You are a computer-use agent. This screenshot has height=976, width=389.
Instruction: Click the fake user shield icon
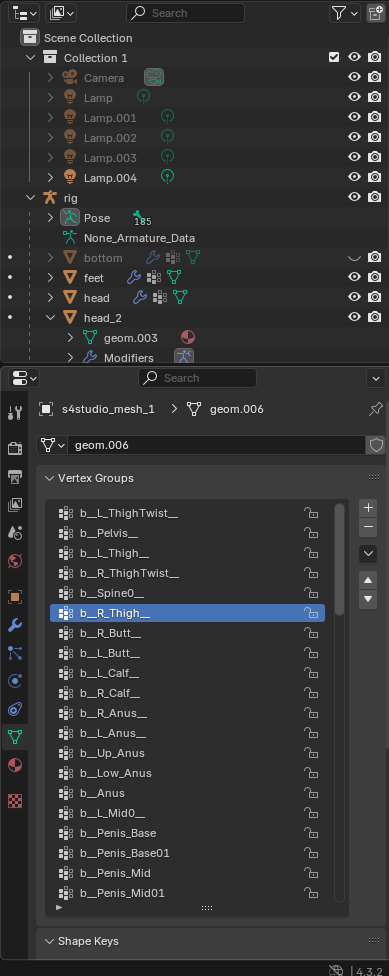point(376,445)
